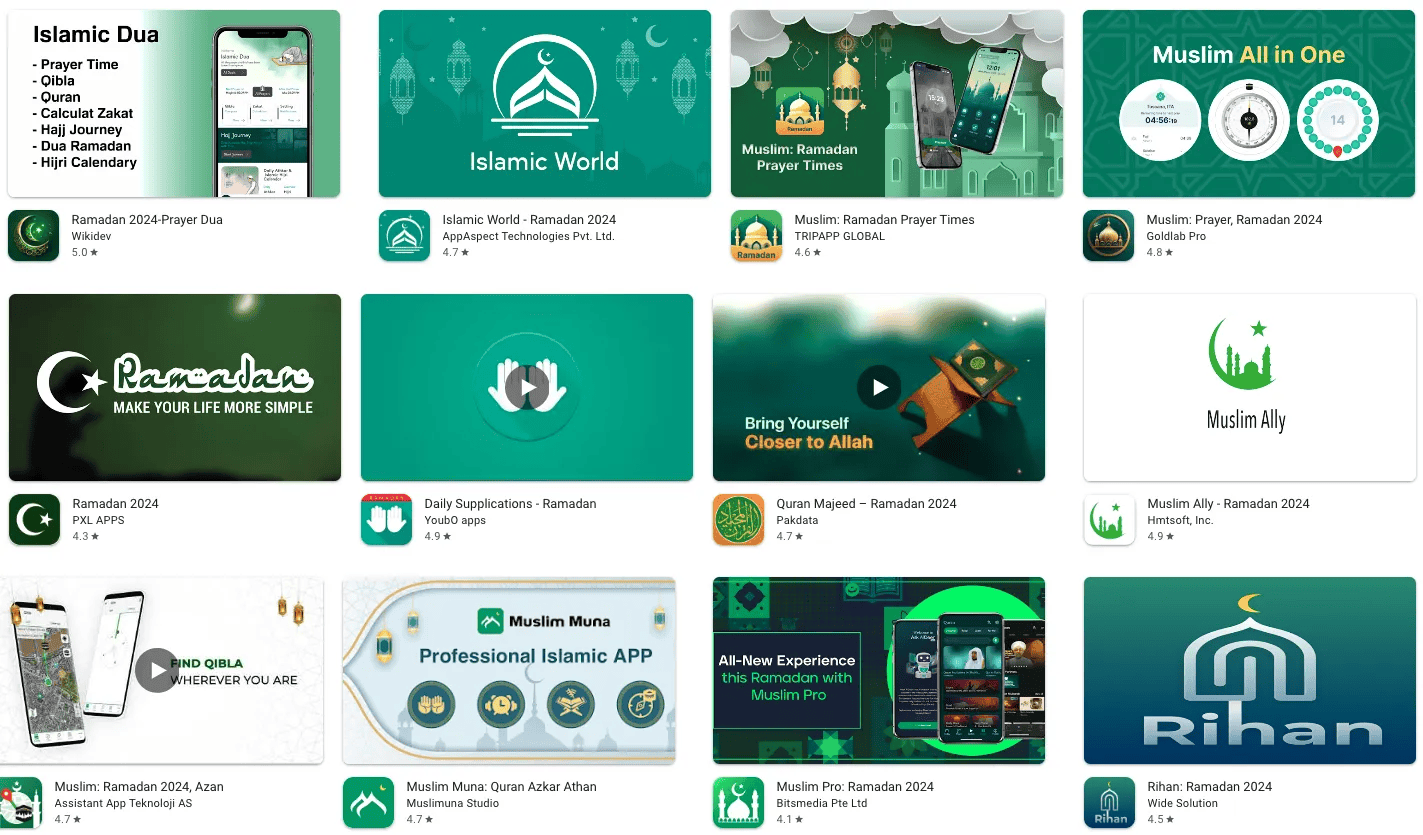Open the Quran Majeed app icon

739,520
